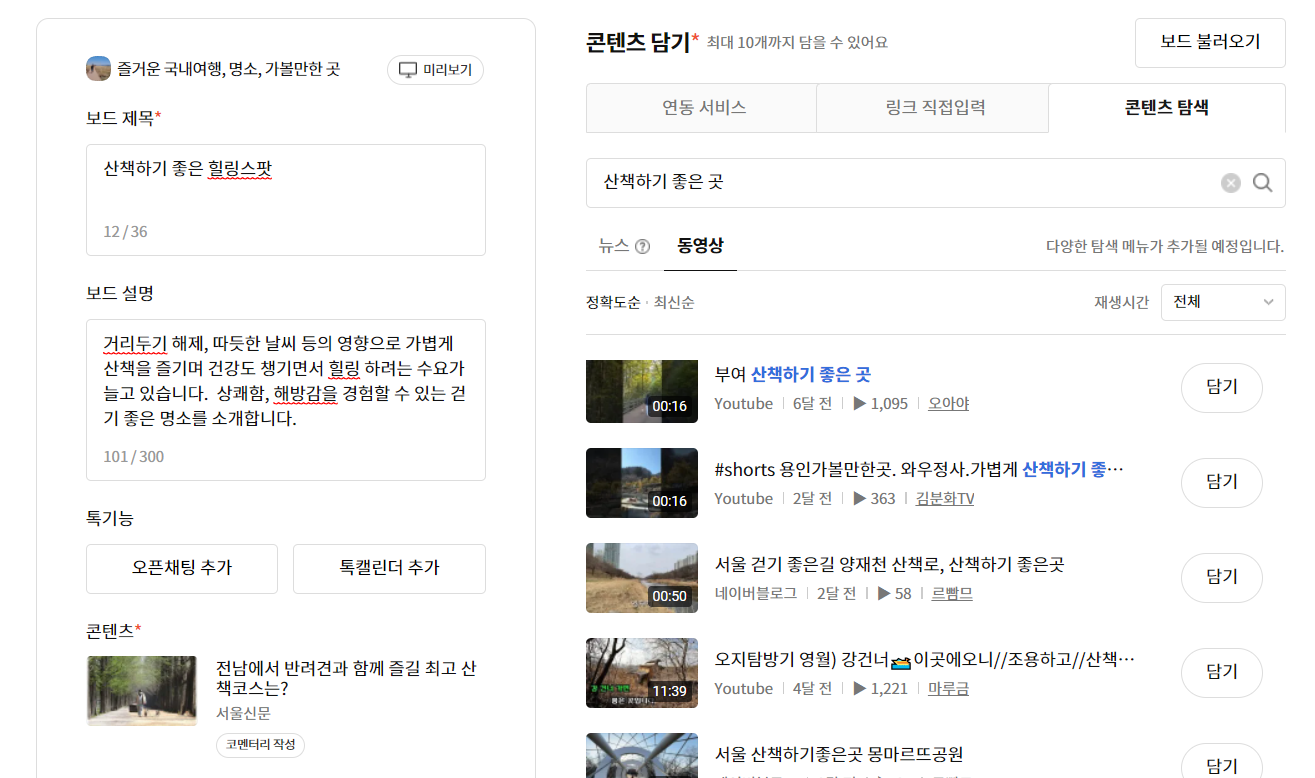This screenshot has width=1315, height=778.
Task: Click the 코멘터리 작성 button
Action: pyautogui.click(x=260, y=745)
